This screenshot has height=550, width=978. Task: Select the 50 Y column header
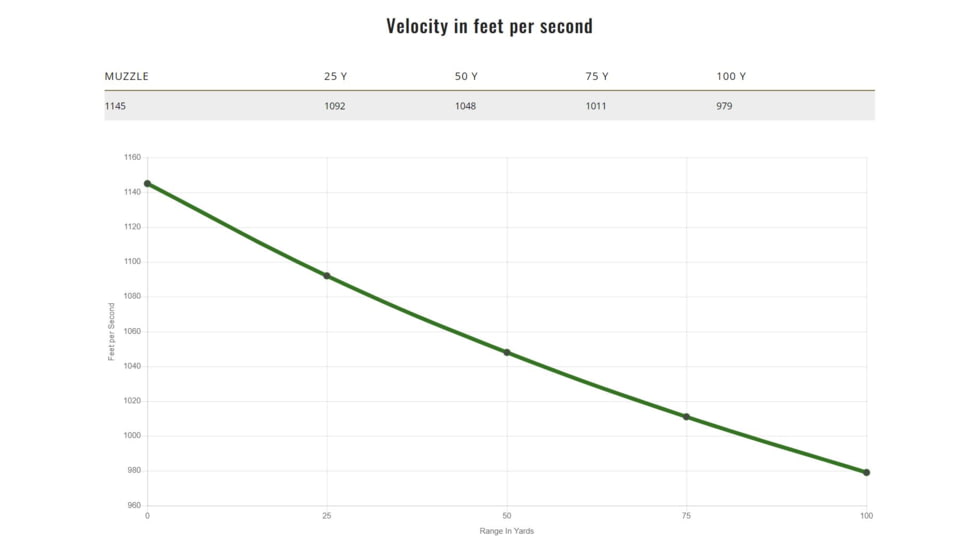click(x=466, y=77)
